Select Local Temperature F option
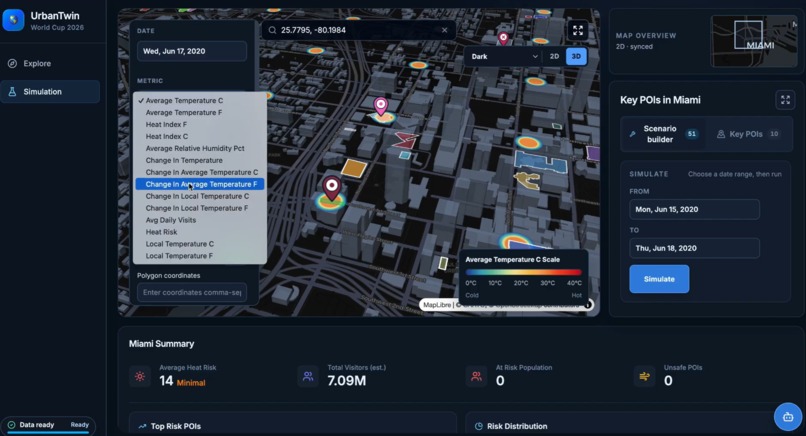The image size is (806, 436). point(199,256)
